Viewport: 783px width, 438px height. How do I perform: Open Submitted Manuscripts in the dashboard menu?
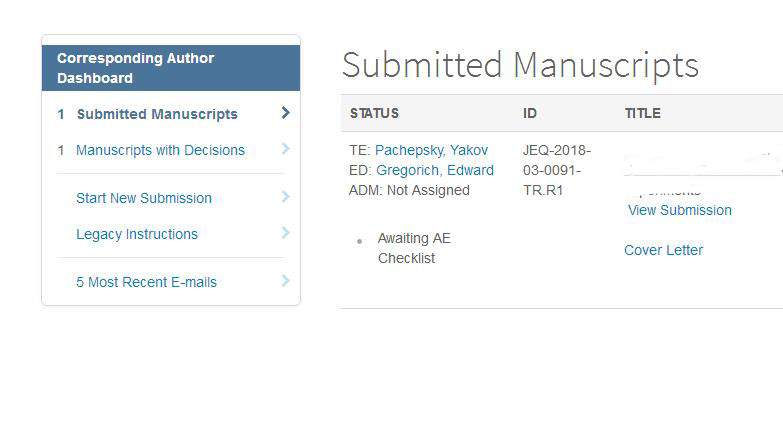point(157,114)
